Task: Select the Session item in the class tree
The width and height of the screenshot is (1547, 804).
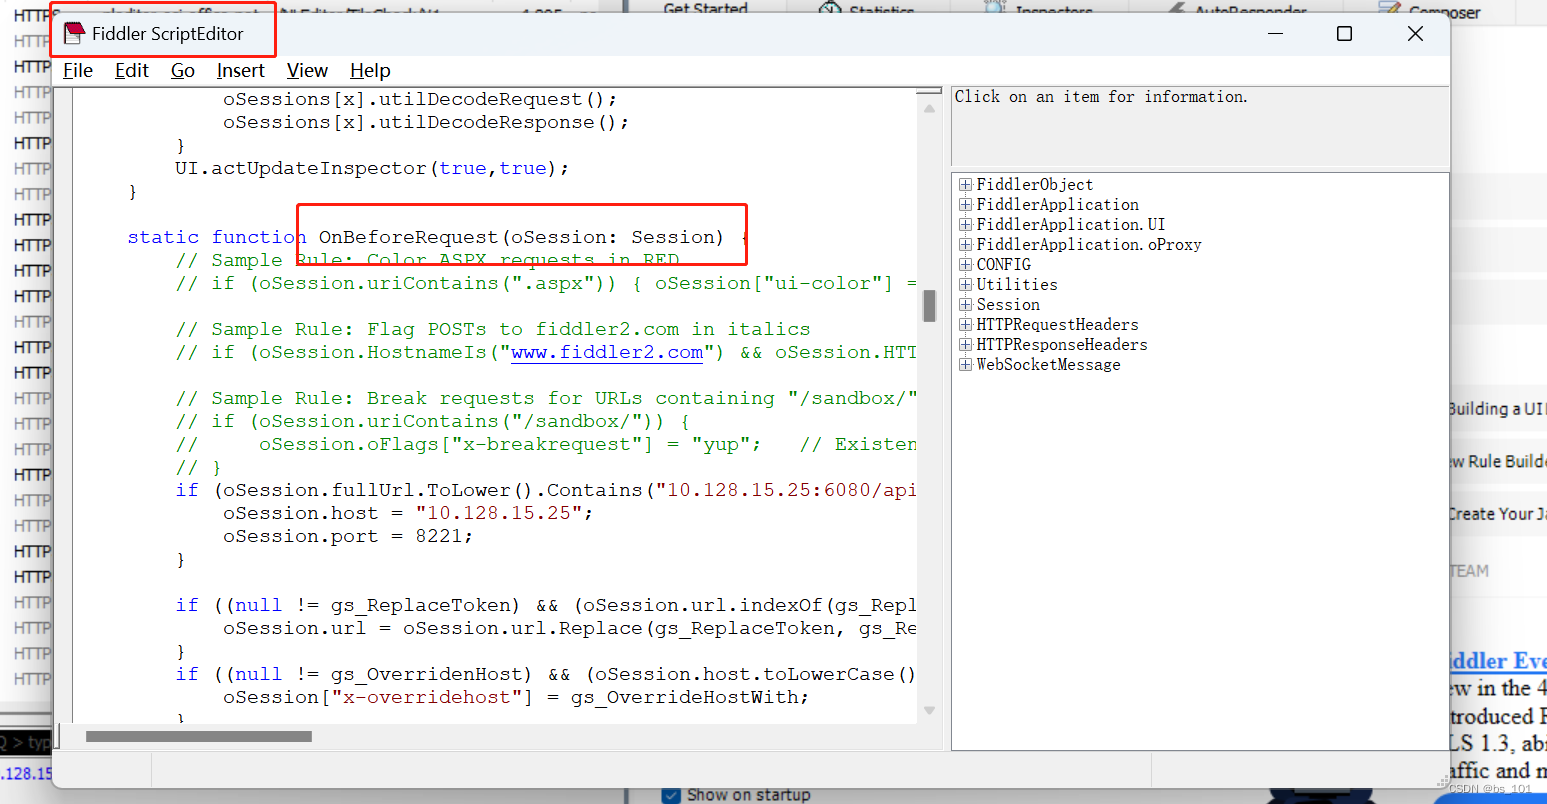Action: [x=1008, y=305]
